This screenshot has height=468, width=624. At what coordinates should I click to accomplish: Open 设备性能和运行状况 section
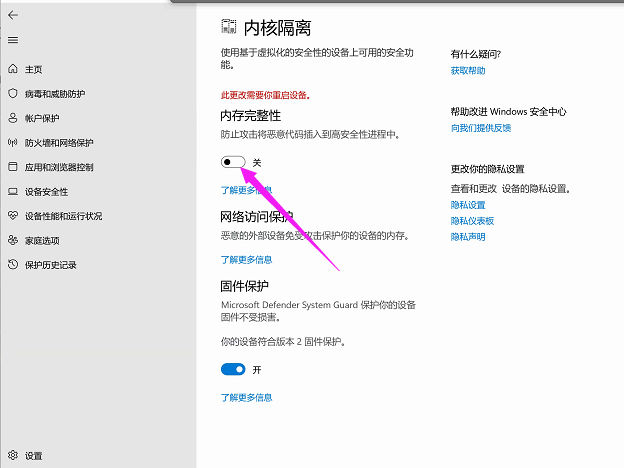[63, 216]
